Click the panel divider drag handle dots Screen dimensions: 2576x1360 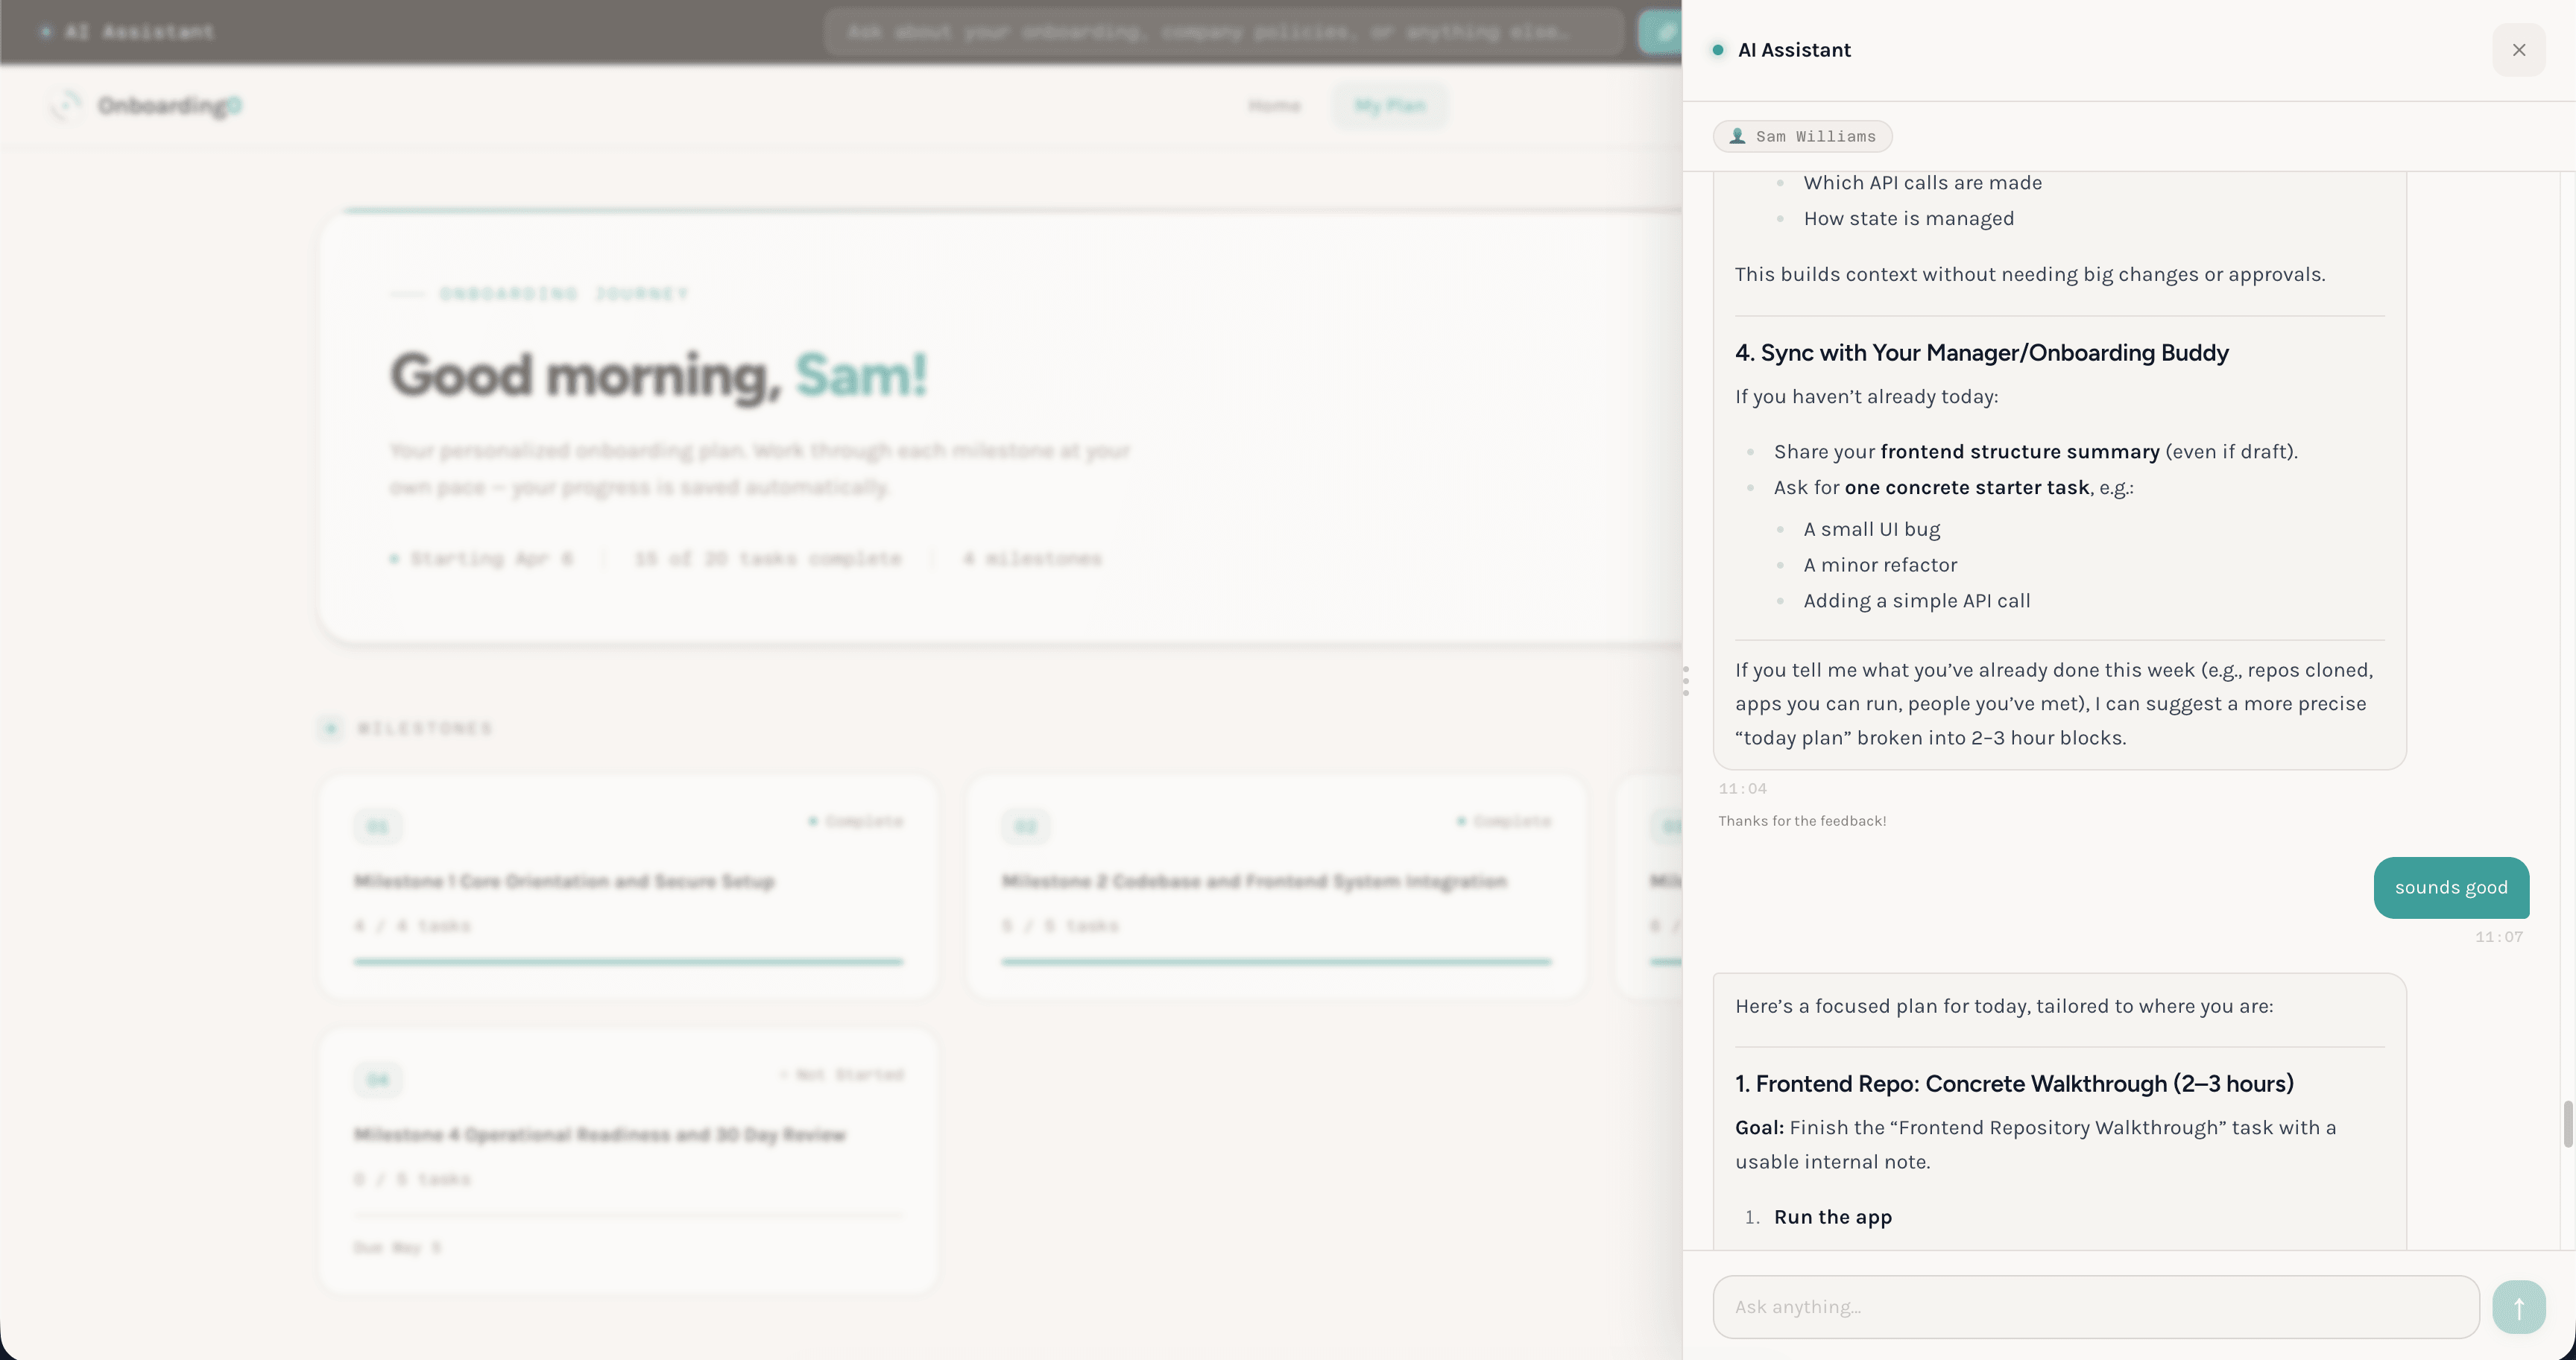1686,681
